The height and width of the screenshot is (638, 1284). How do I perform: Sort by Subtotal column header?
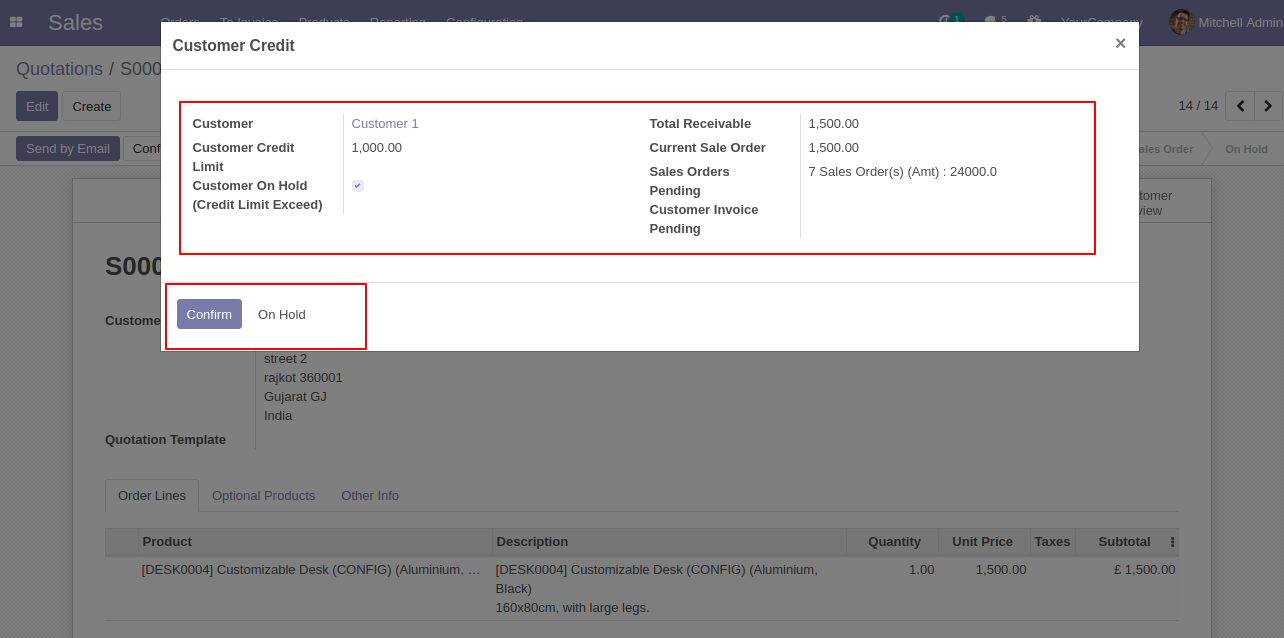1124,542
